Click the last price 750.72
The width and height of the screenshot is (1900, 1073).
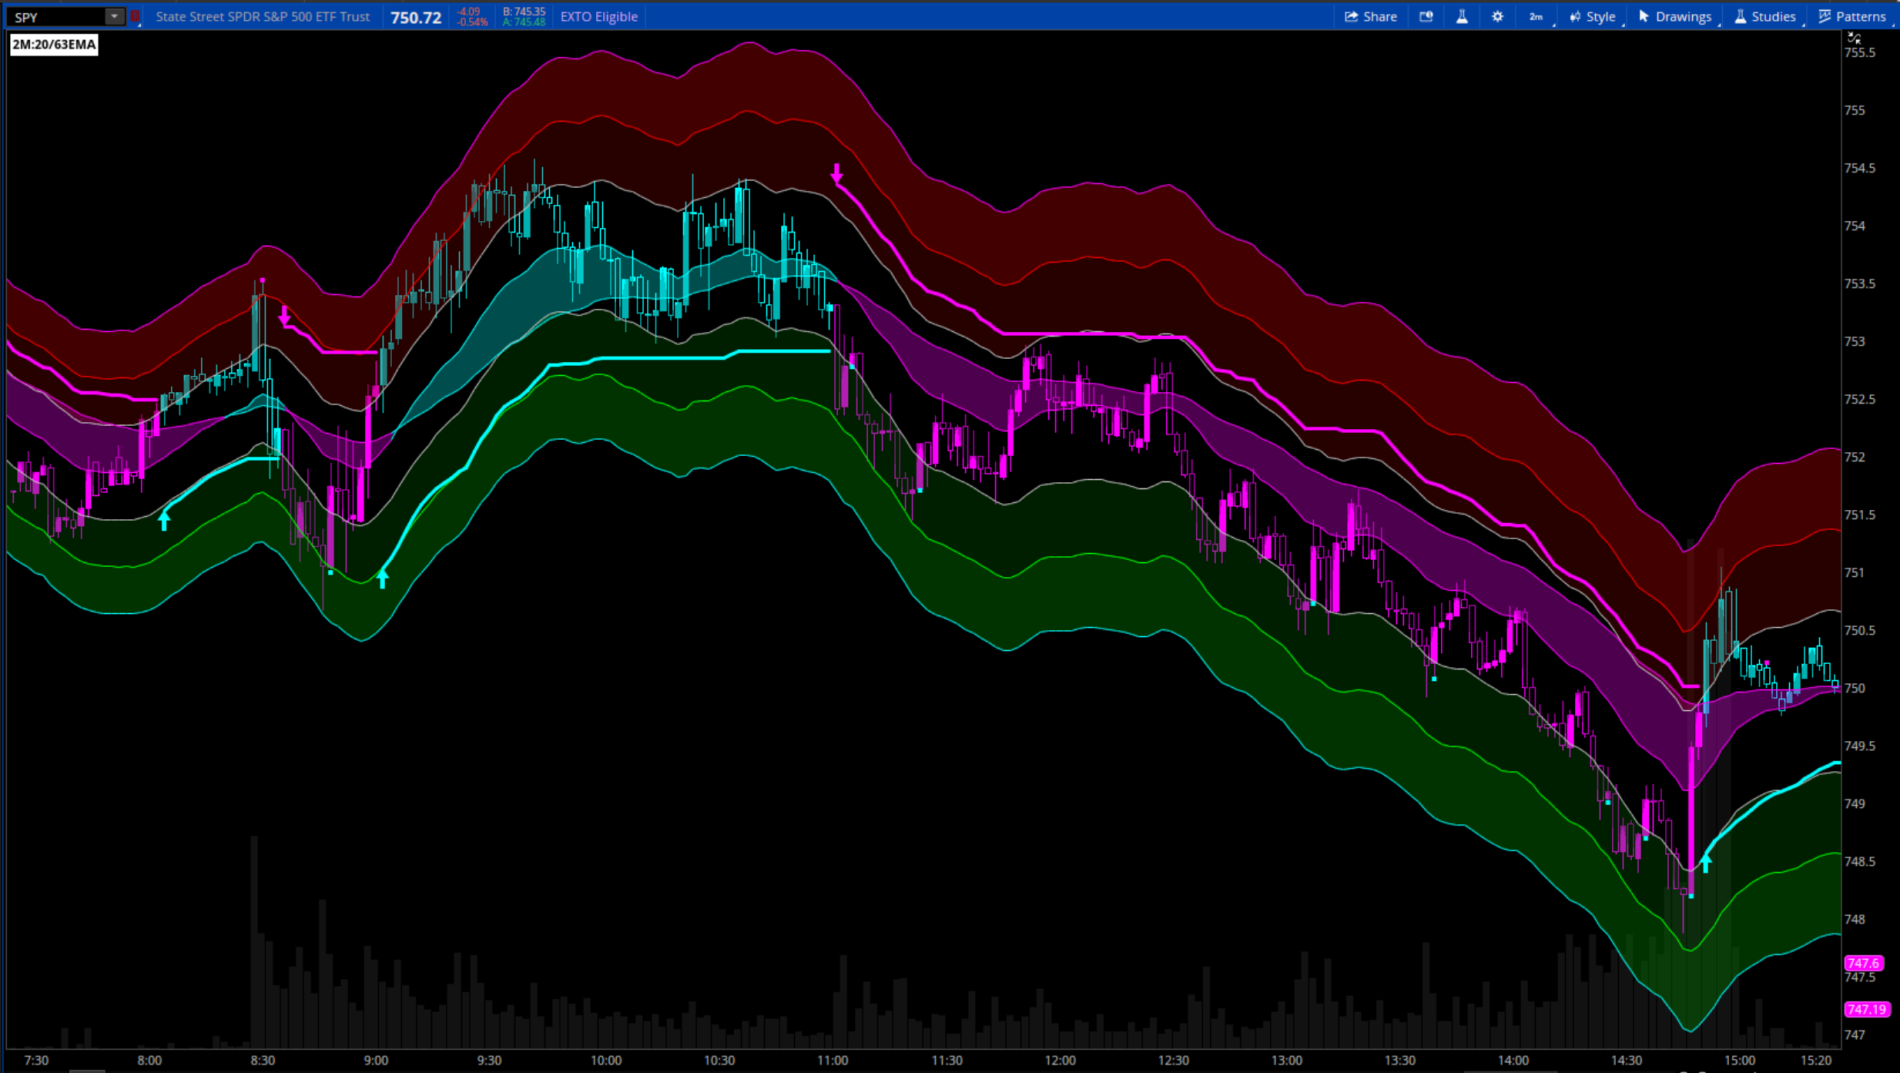click(x=416, y=18)
